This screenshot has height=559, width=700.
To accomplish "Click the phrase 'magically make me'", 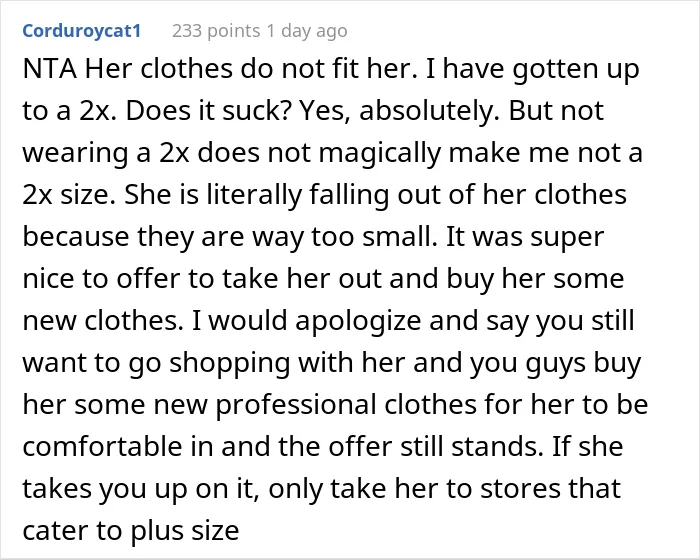I will pyautogui.click(x=446, y=153).
